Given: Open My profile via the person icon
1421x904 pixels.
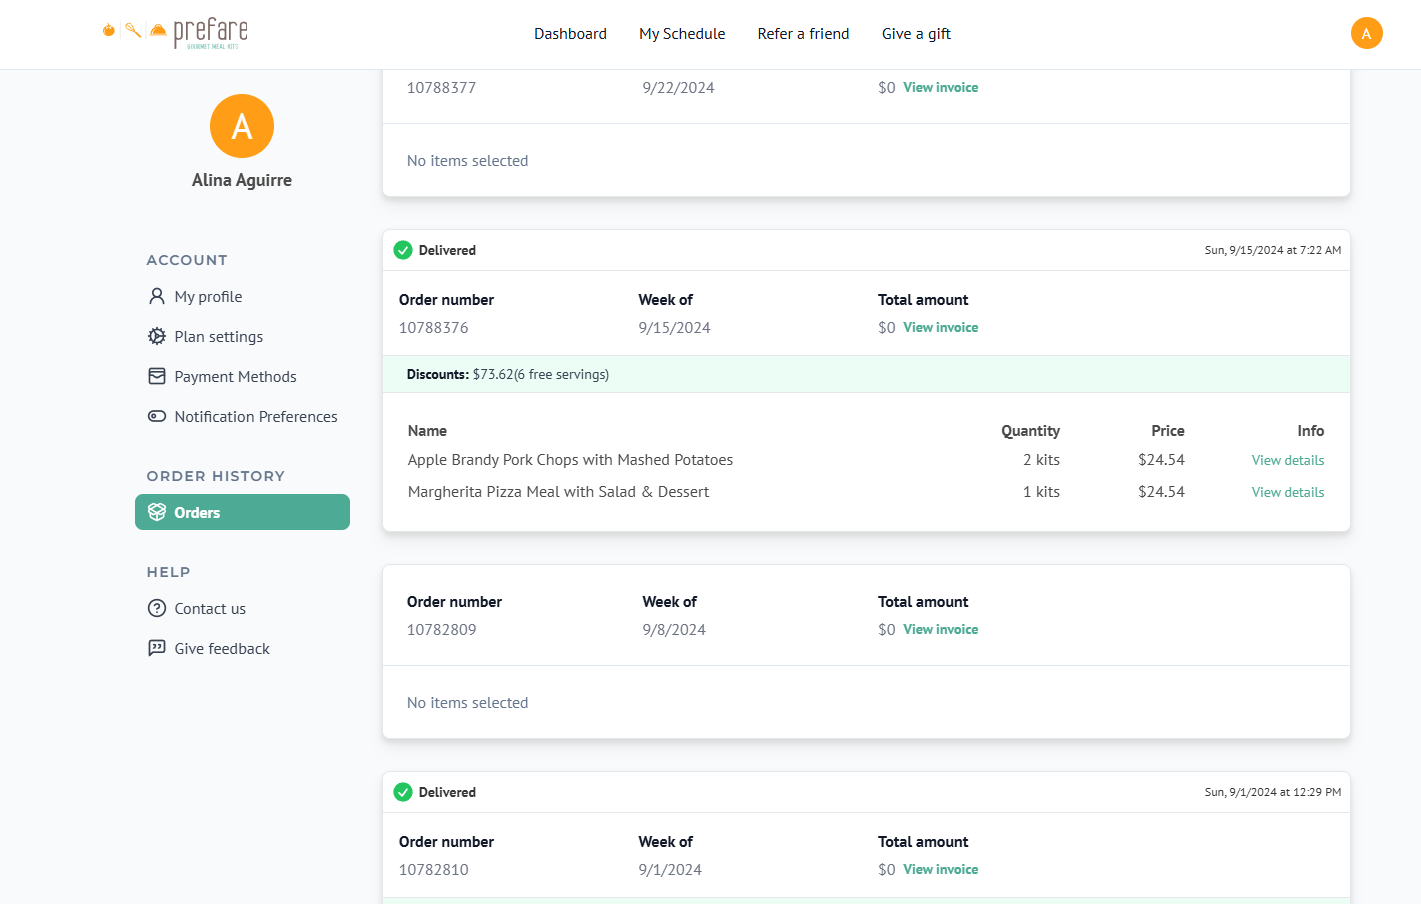Looking at the screenshot, I should coord(157,296).
